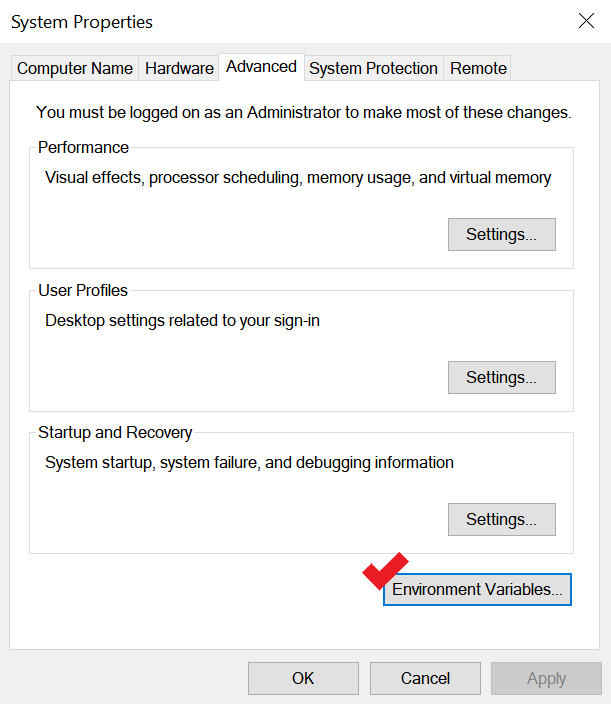Screen dimensions: 611x704
Task: Go to the System Protection tab
Action: 374,68
